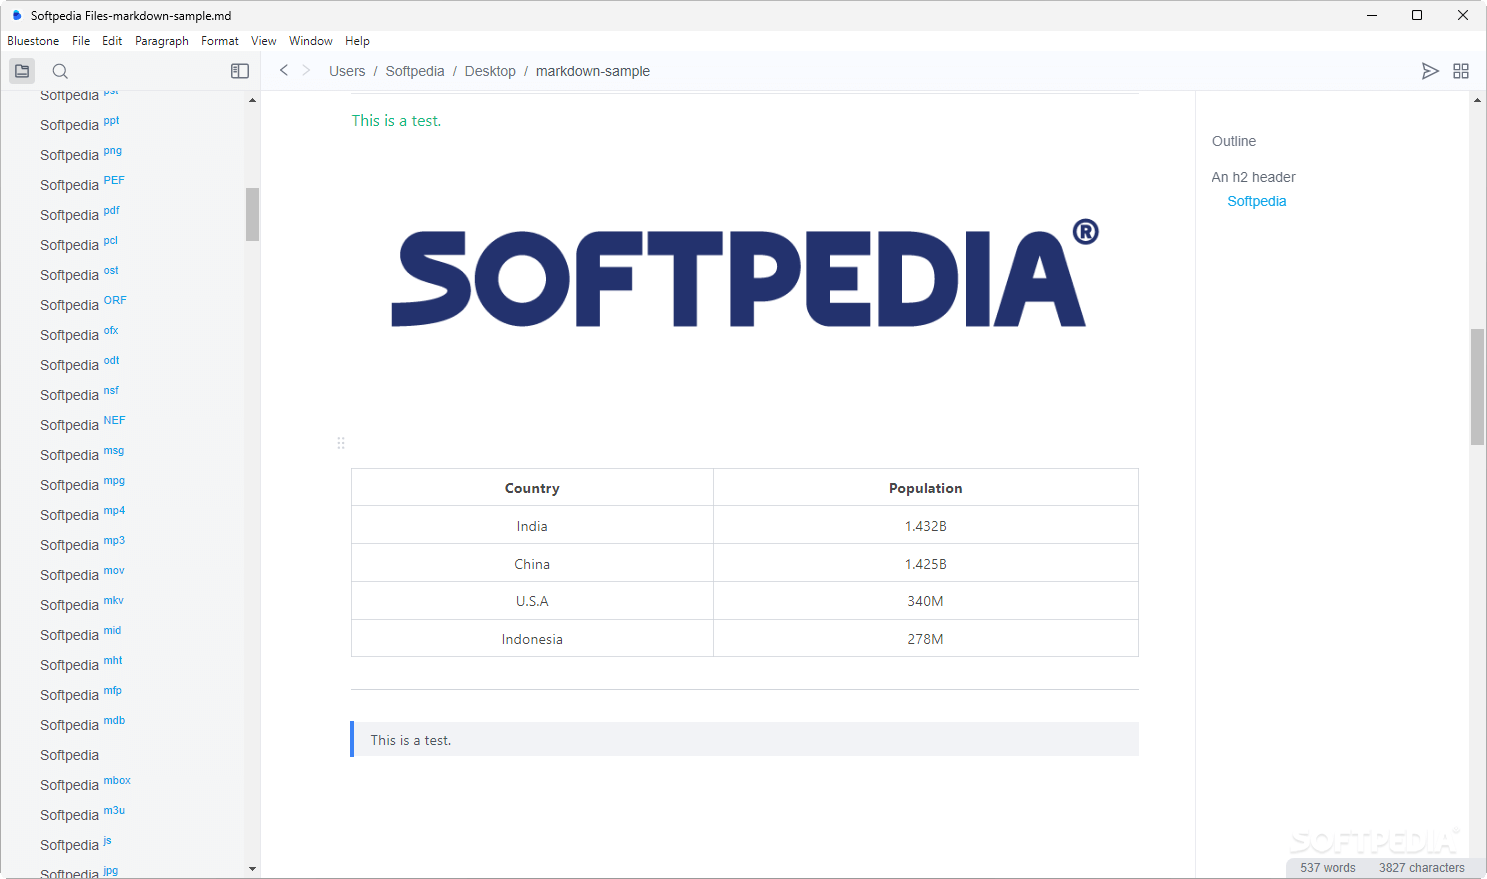Viewport: 1487px width, 879px height.
Task: Open Softpedia mkv file in sidebar
Action: 82,604
